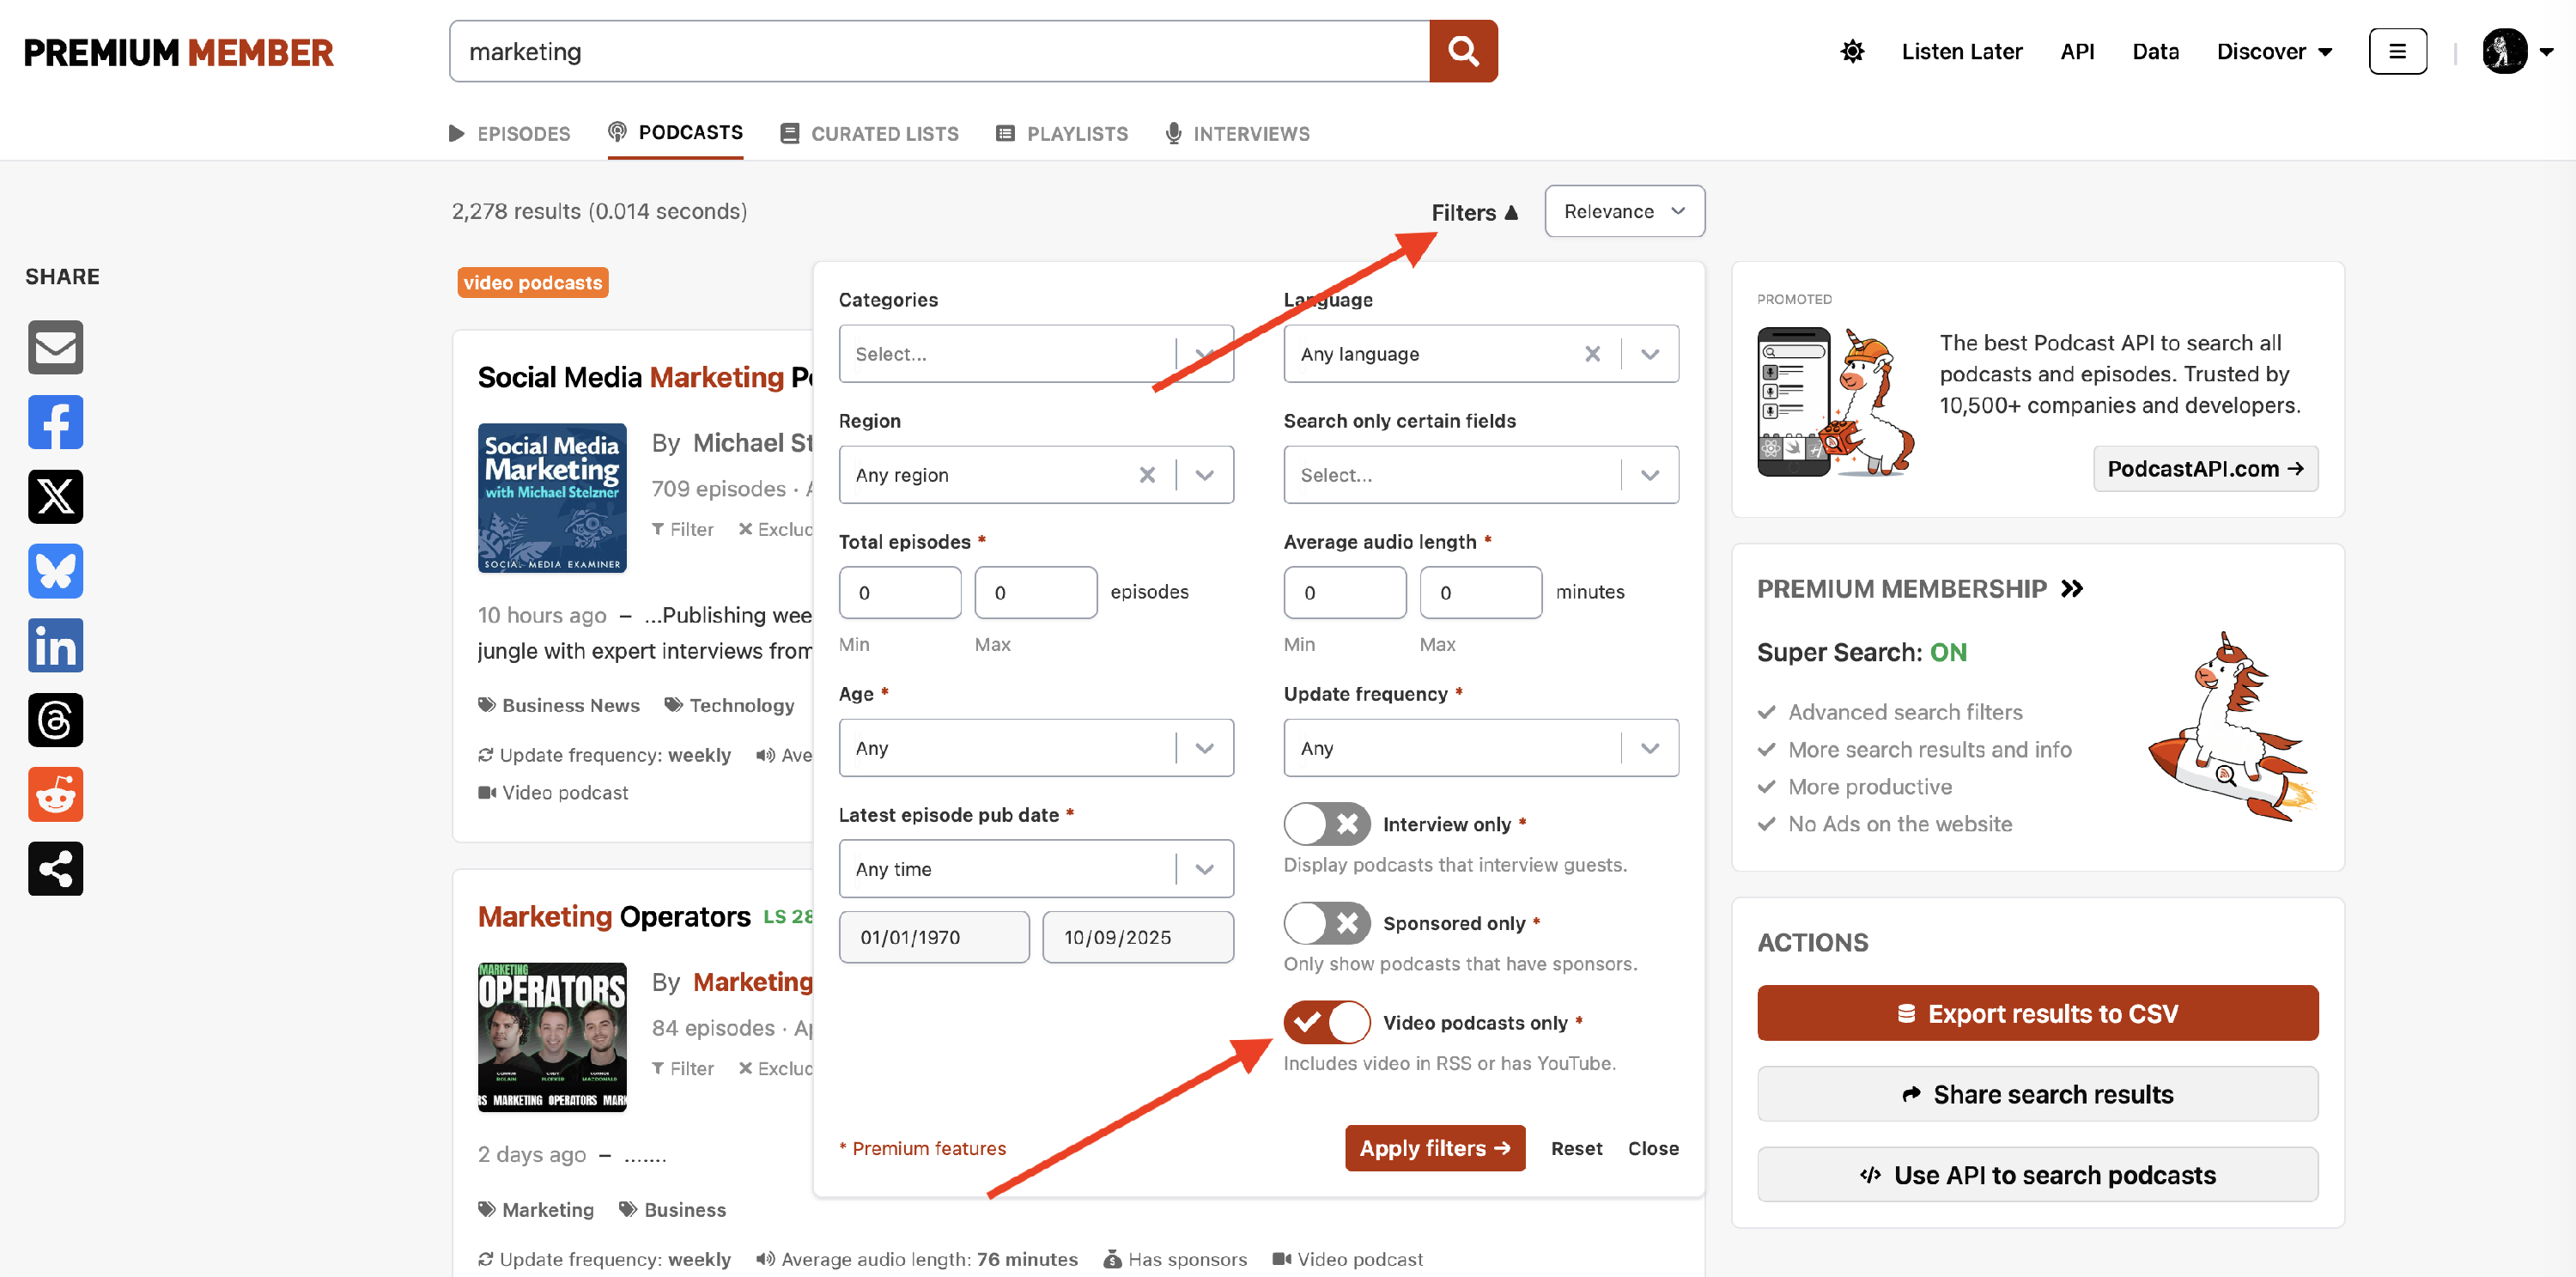
Task: Share results on LinkedIn
Action: (55, 645)
